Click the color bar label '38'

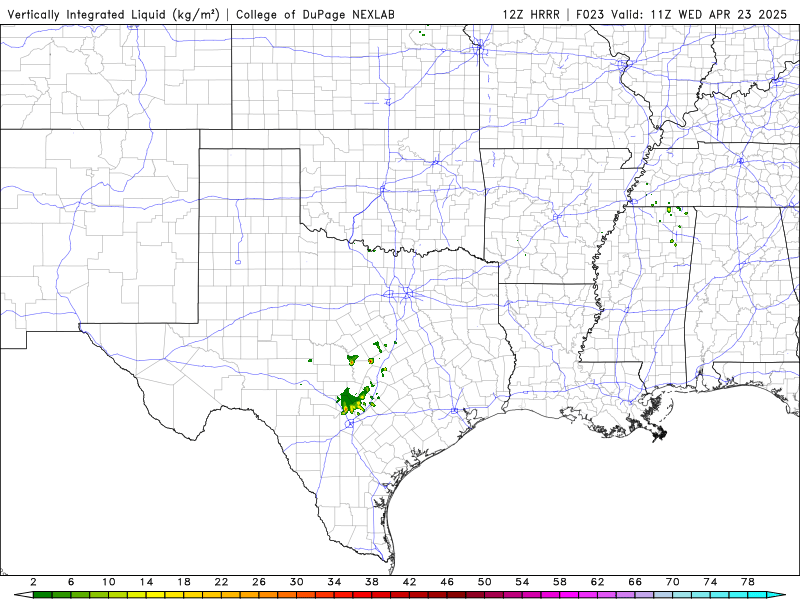click(372, 582)
